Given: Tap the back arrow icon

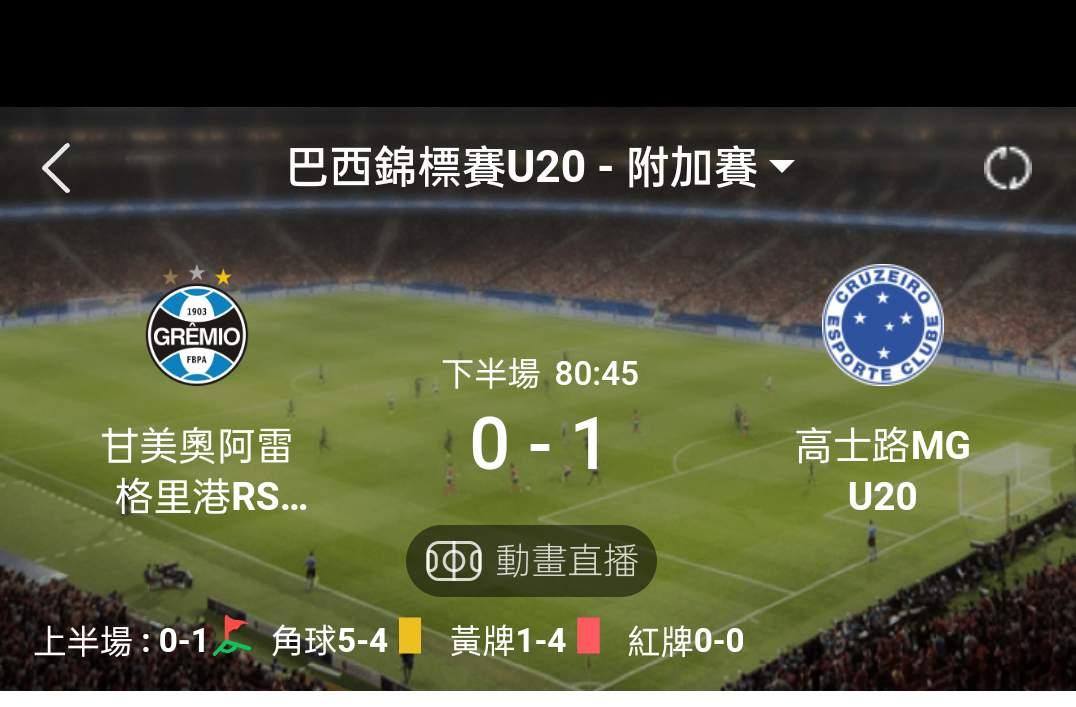Looking at the screenshot, I should pos(56,168).
